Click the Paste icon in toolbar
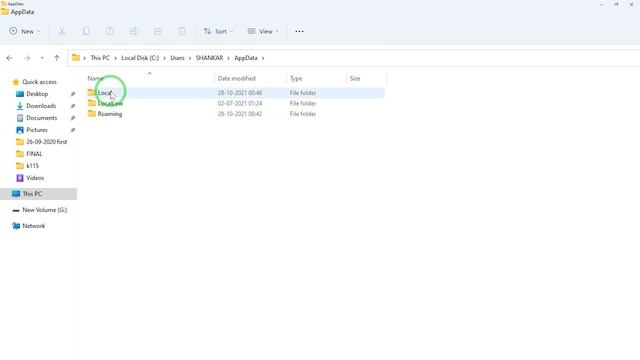This screenshot has width=640, height=360. tap(110, 31)
